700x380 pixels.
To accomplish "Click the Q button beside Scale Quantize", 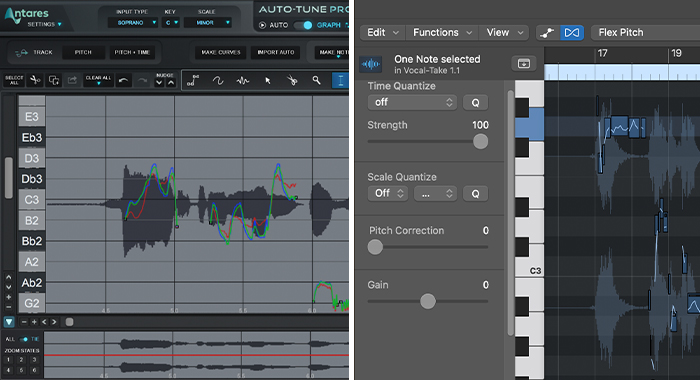I will (x=475, y=193).
